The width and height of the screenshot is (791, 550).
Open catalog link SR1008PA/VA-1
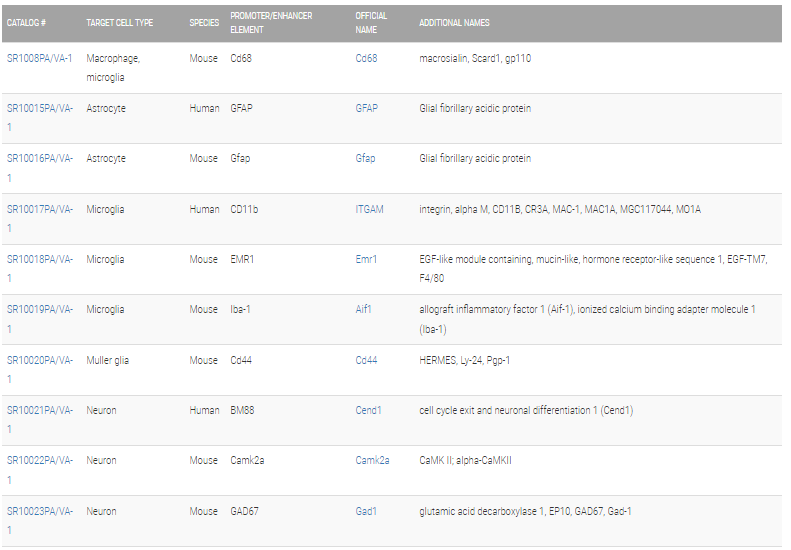point(39,59)
